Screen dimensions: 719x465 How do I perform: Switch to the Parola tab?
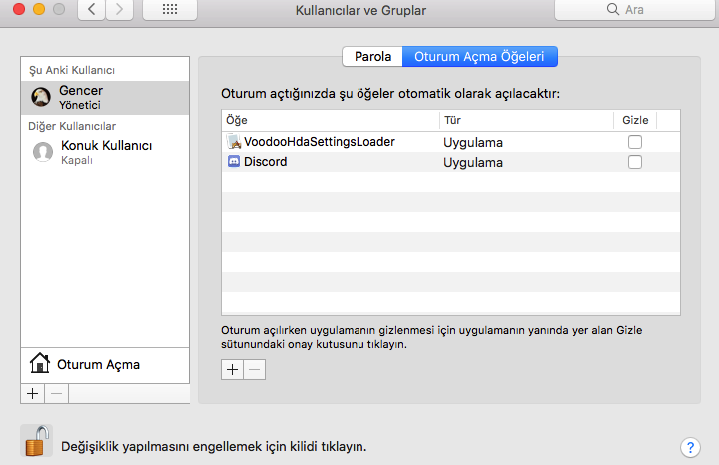372,57
